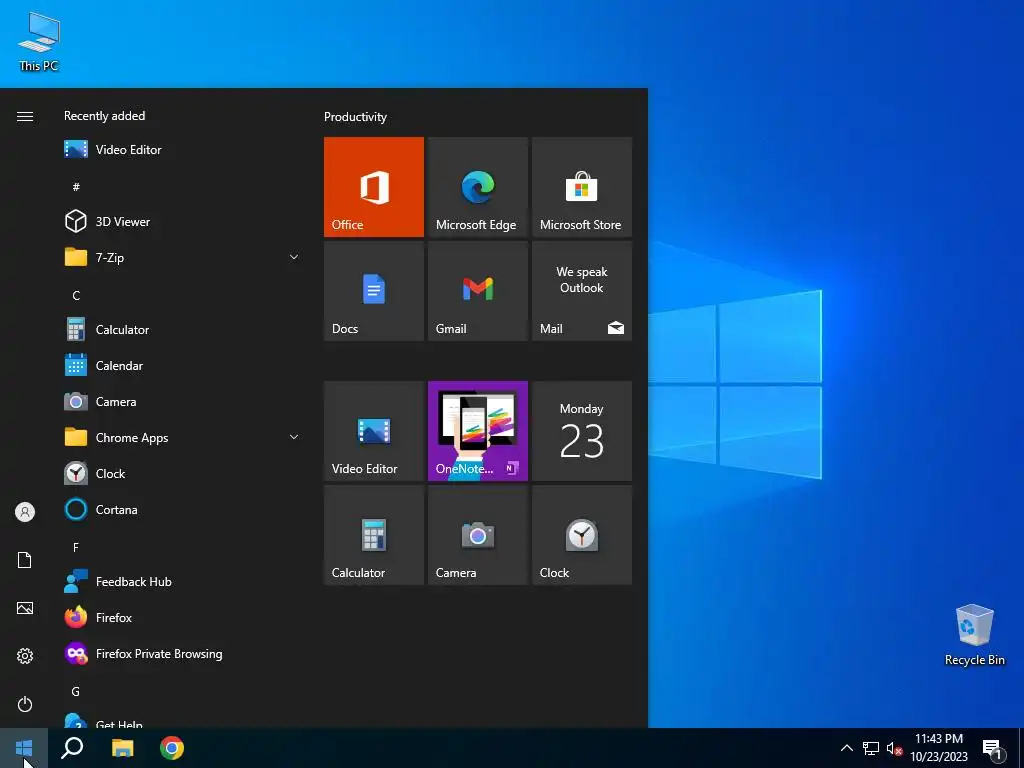Open the Gmail tile
Image resolution: width=1024 pixels, height=768 pixels.
coord(477,291)
